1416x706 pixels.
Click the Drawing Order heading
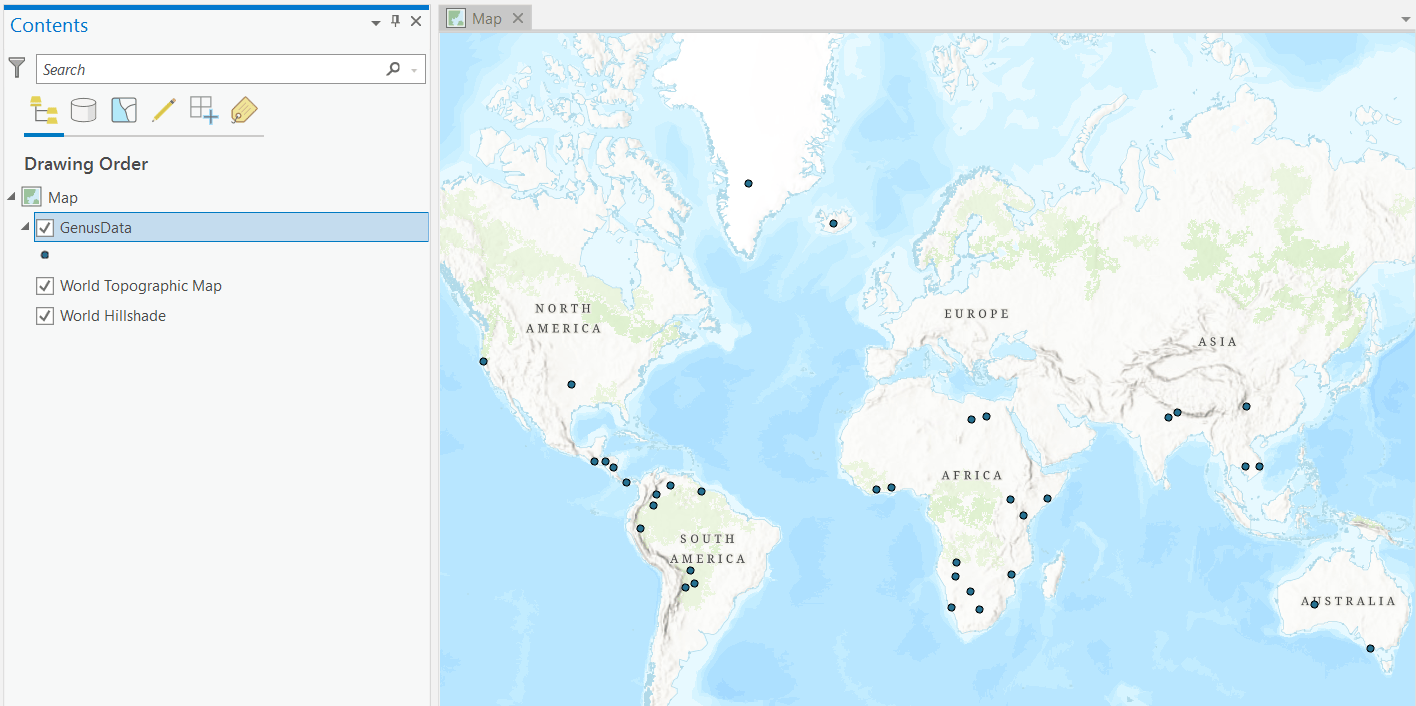click(86, 164)
